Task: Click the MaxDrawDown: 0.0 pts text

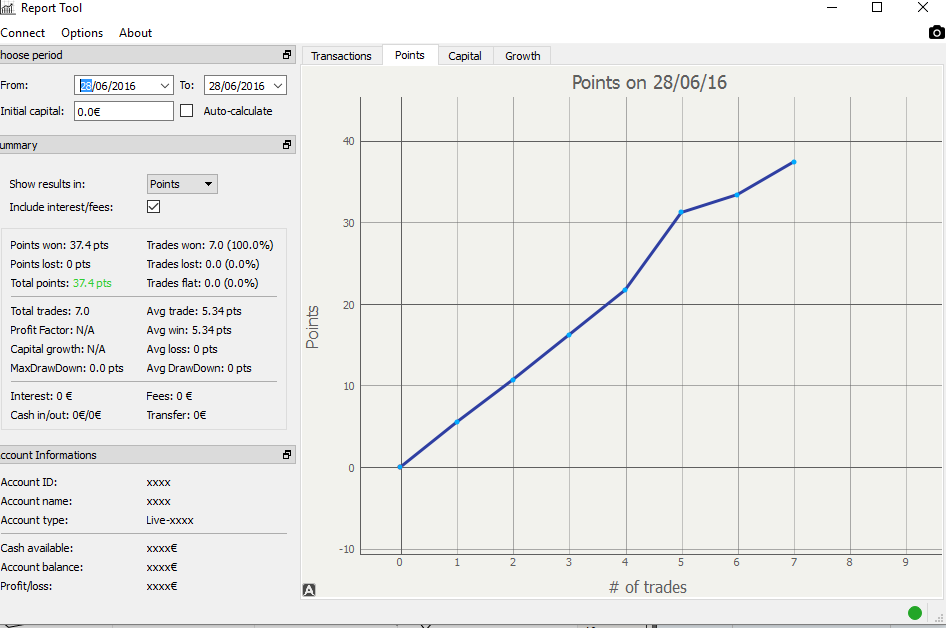Action: pos(67,368)
